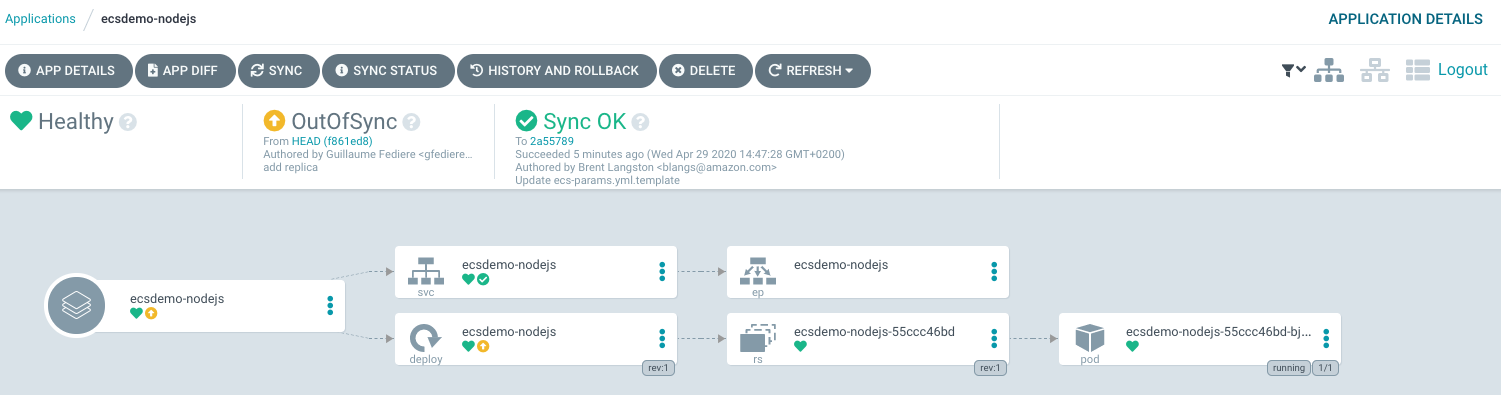Click the svc node sync checkmark icon
Image resolution: width=1501 pixels, height=395 pixels.
pos(483,280)
